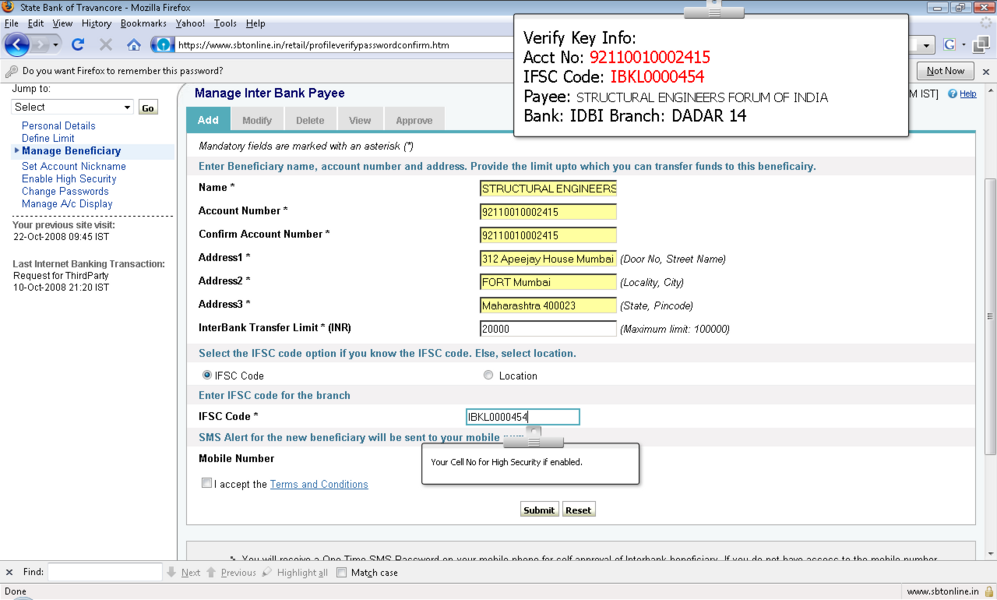The width and height of the screenshot is (997, 600).
Task: Reload the page with the refresh icon
Action: pyautogui.click(x=78, y=45)
